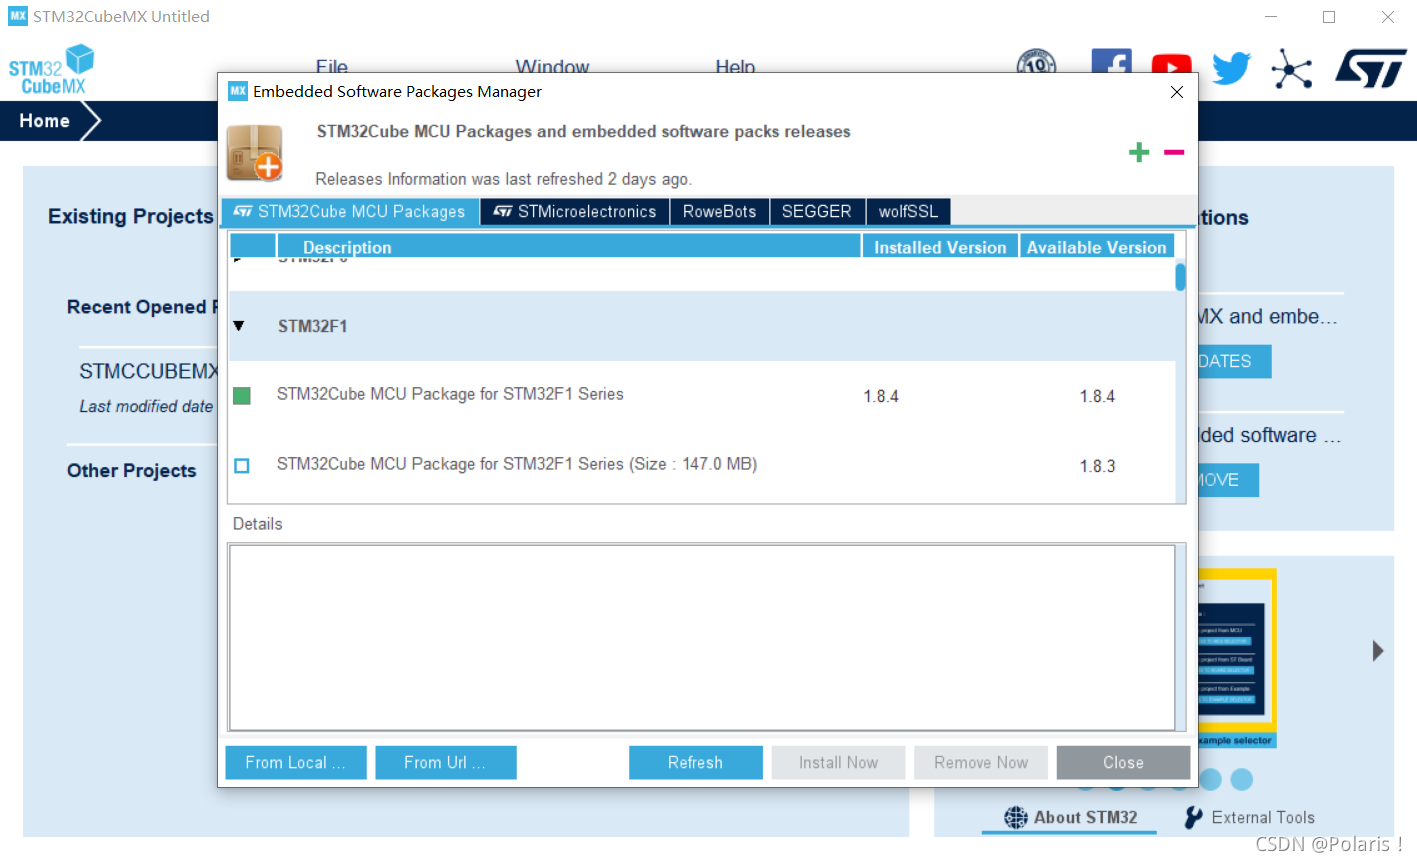Viewport: 1417px width, 862px height.
Task: Switch to STM32Cube MCU Packages tab
Action: click(x=350, y=212)
